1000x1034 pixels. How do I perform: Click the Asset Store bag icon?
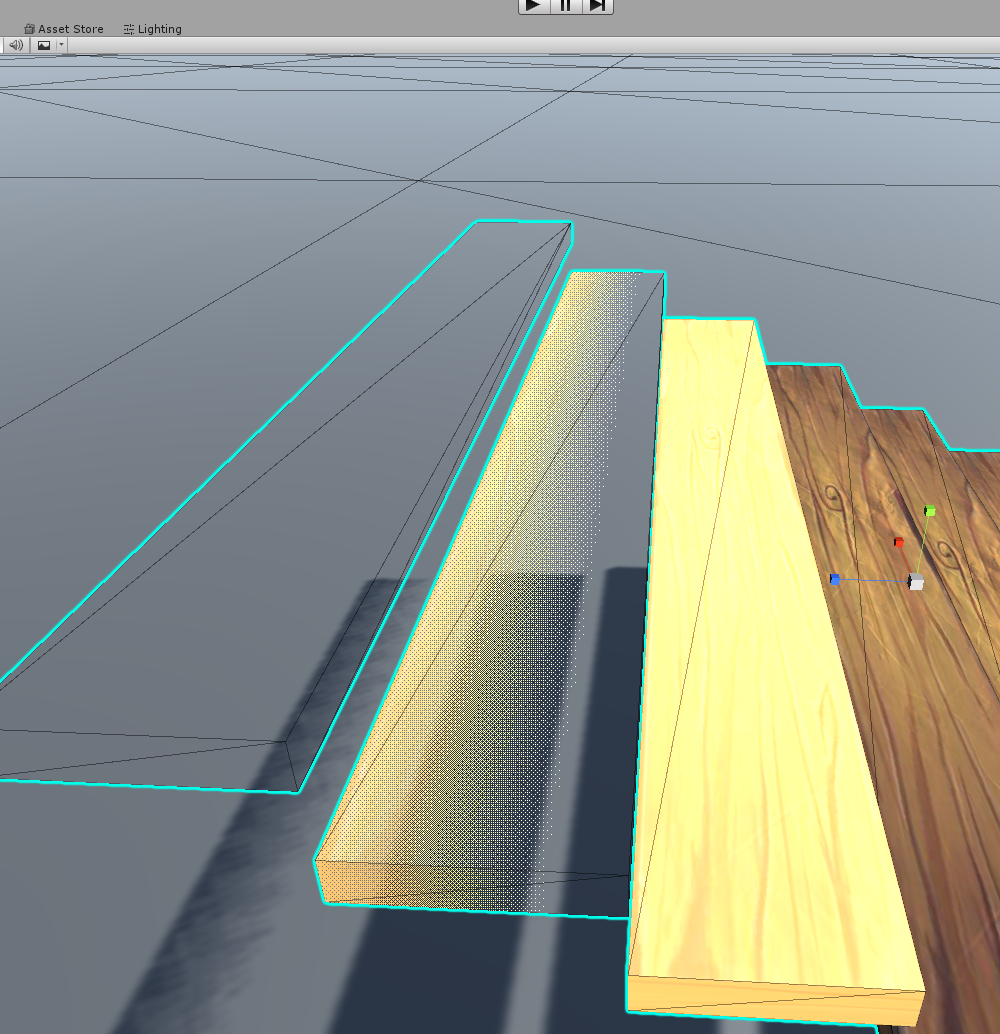pos(29,29)
